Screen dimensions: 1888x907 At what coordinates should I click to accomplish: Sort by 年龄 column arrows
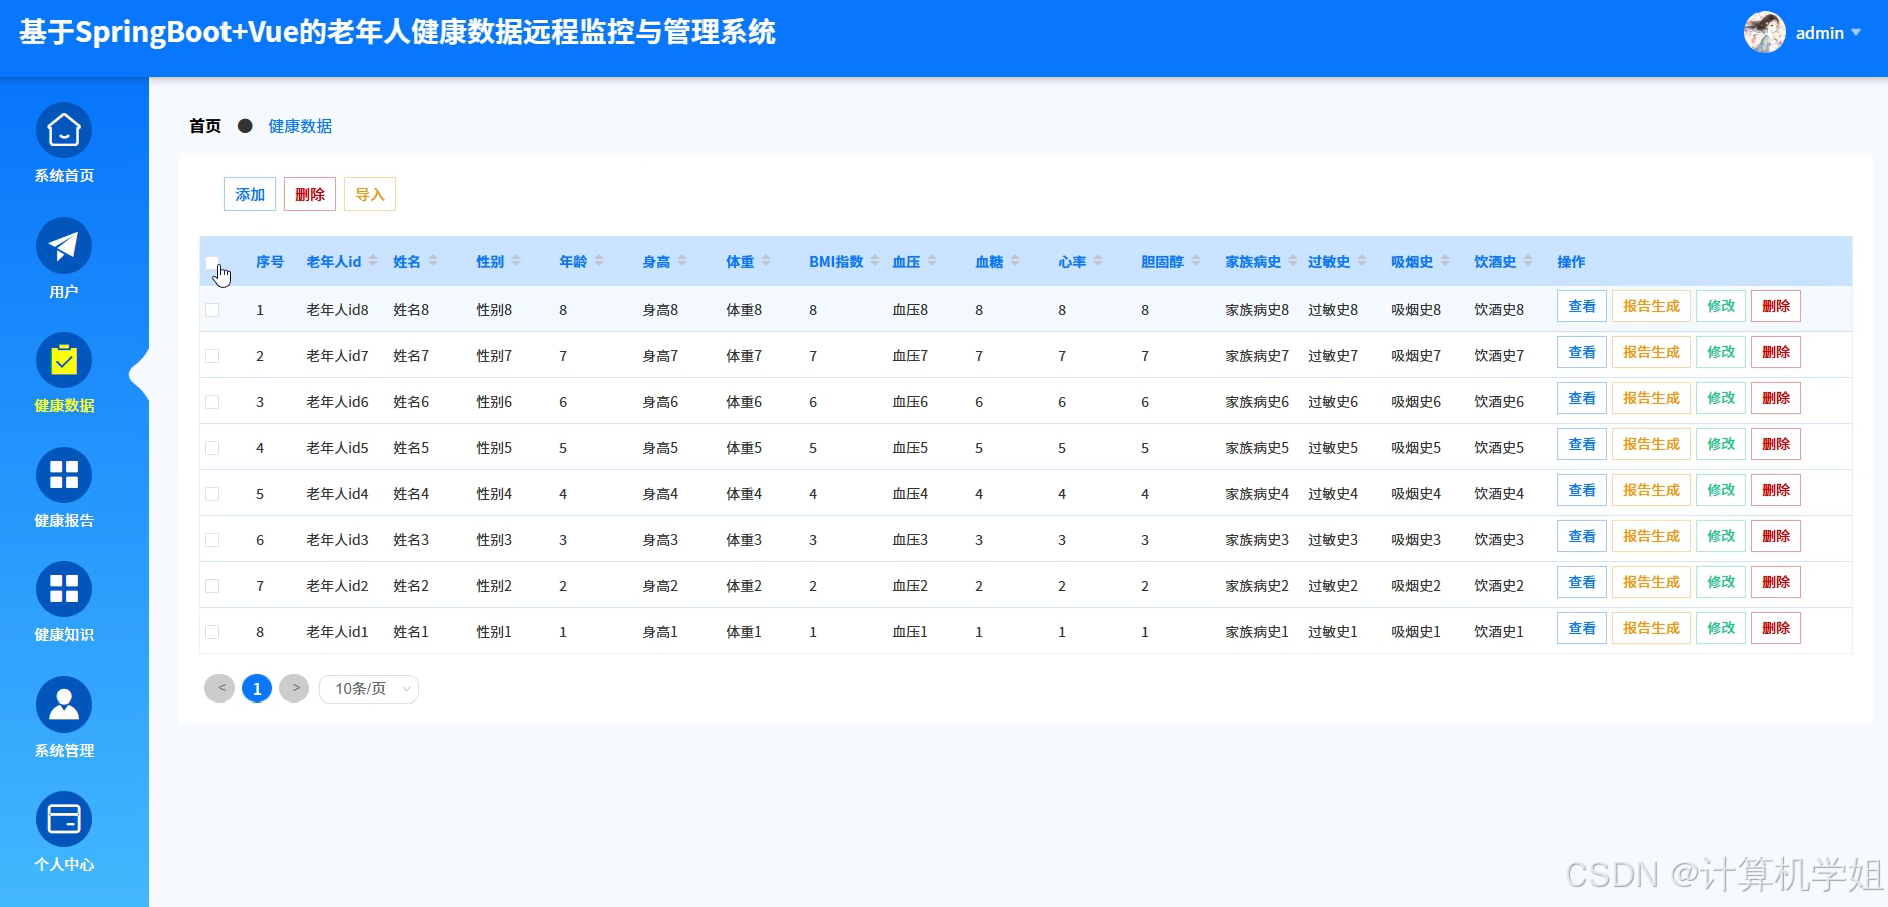tap(599, 261)
